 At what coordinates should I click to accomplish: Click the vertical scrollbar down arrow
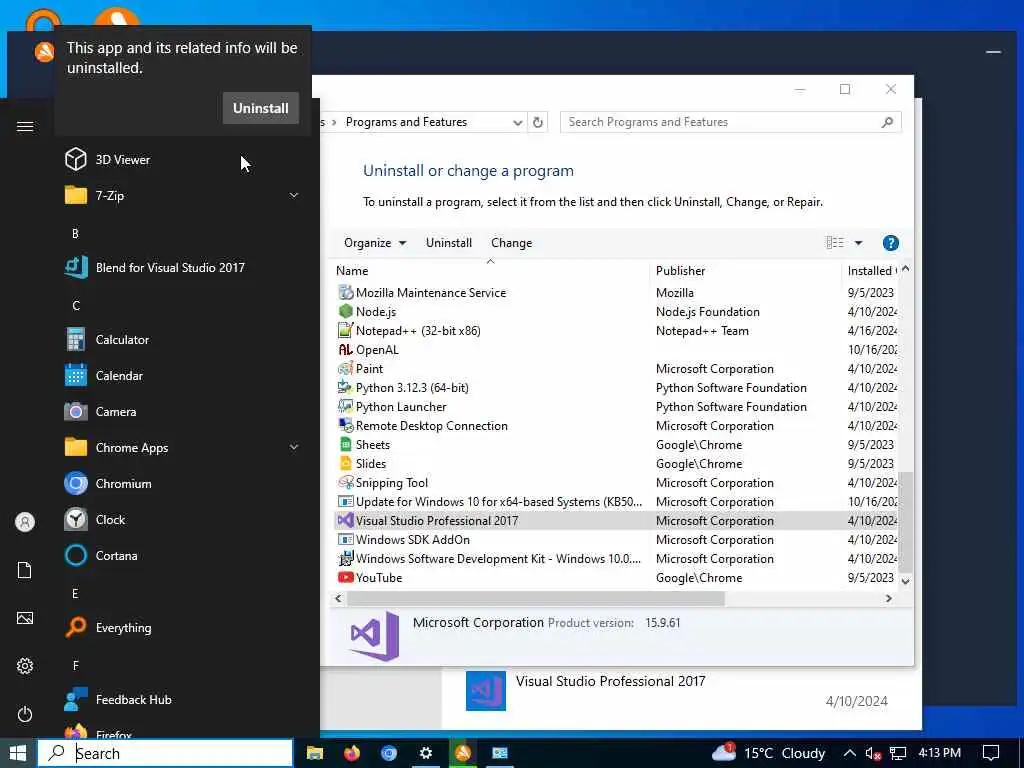(x=905, y=581)
